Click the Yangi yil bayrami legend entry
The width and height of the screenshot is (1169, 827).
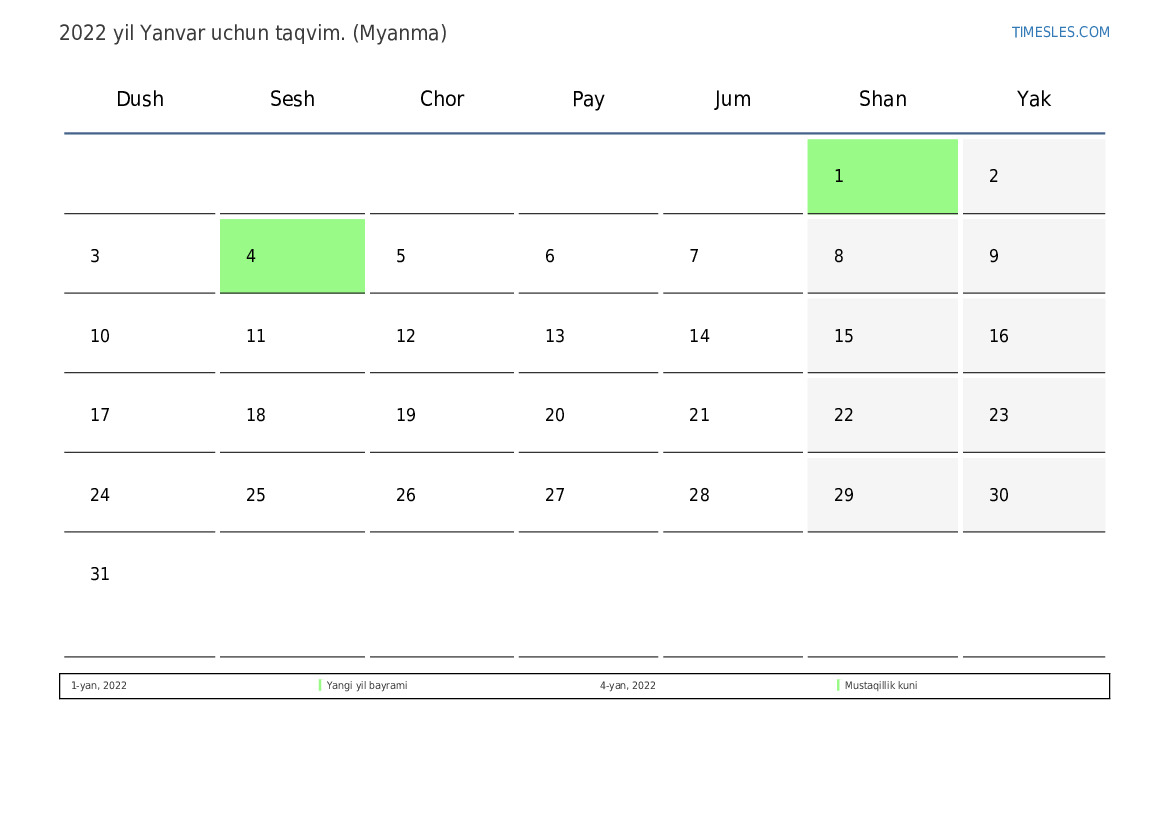tap(366, 686)
